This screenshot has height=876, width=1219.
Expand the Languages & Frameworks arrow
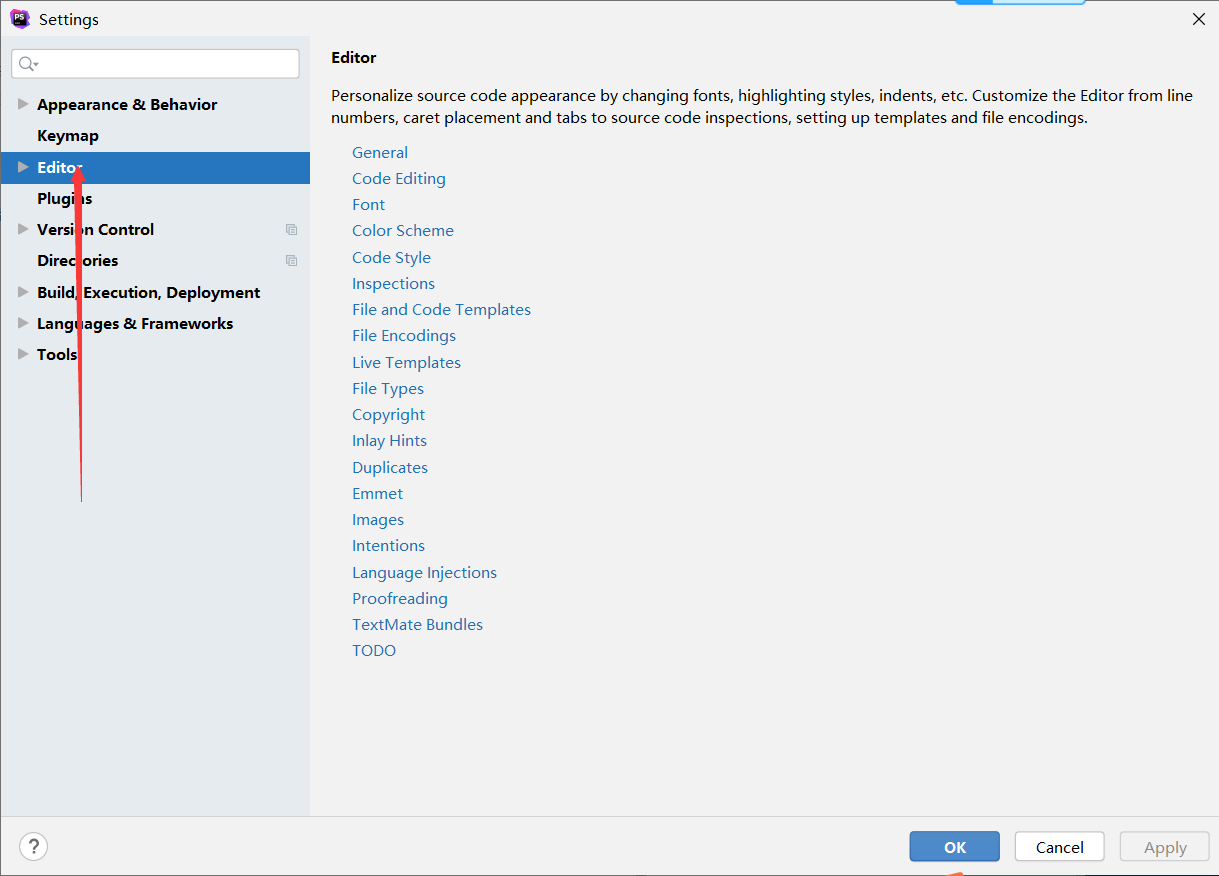point(23,323)
